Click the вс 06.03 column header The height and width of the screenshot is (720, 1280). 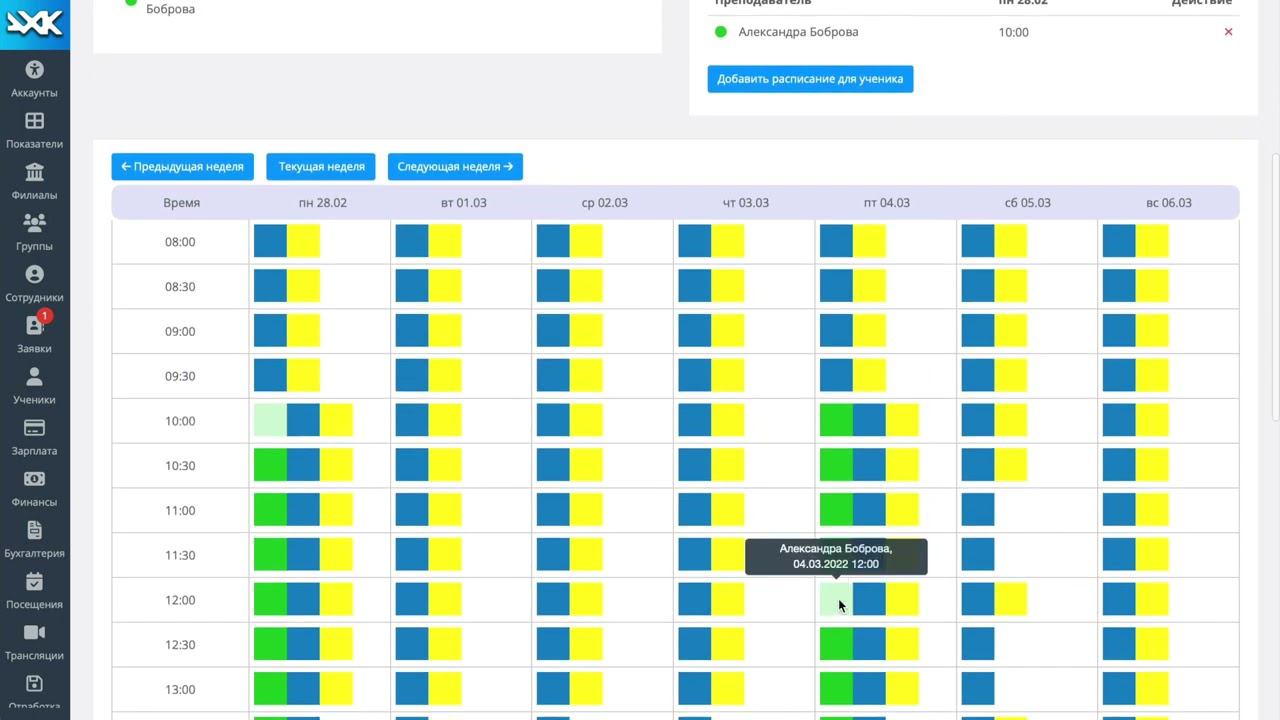[1169, 203]
